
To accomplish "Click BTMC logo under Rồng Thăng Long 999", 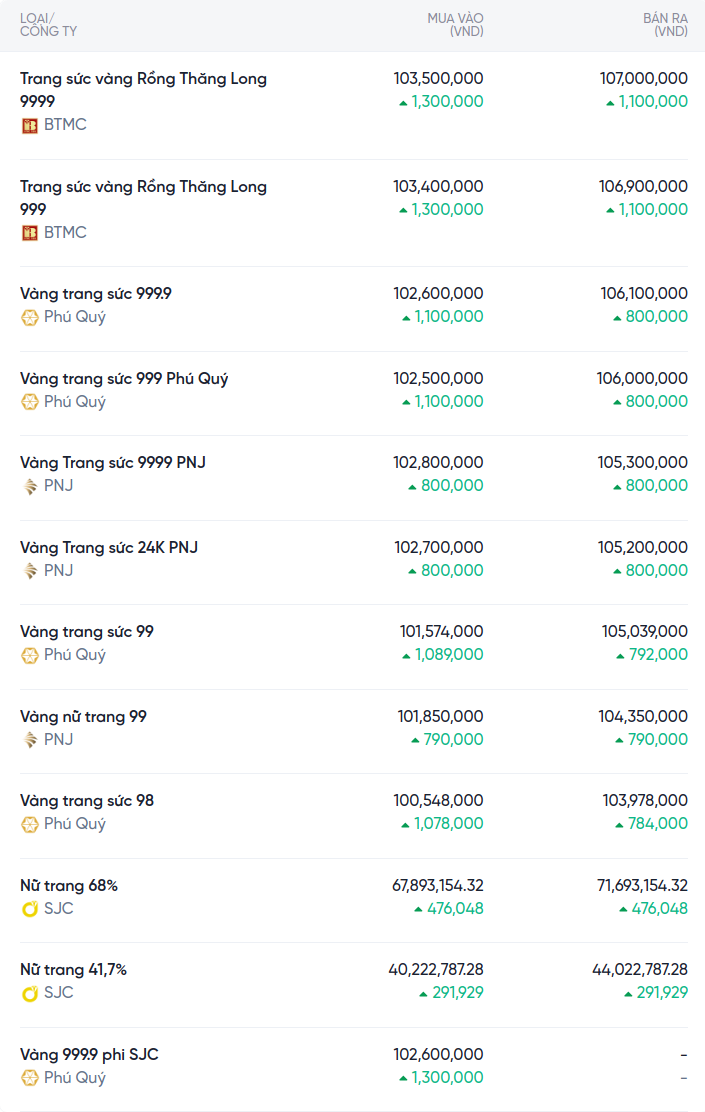I will pos(30,233).
